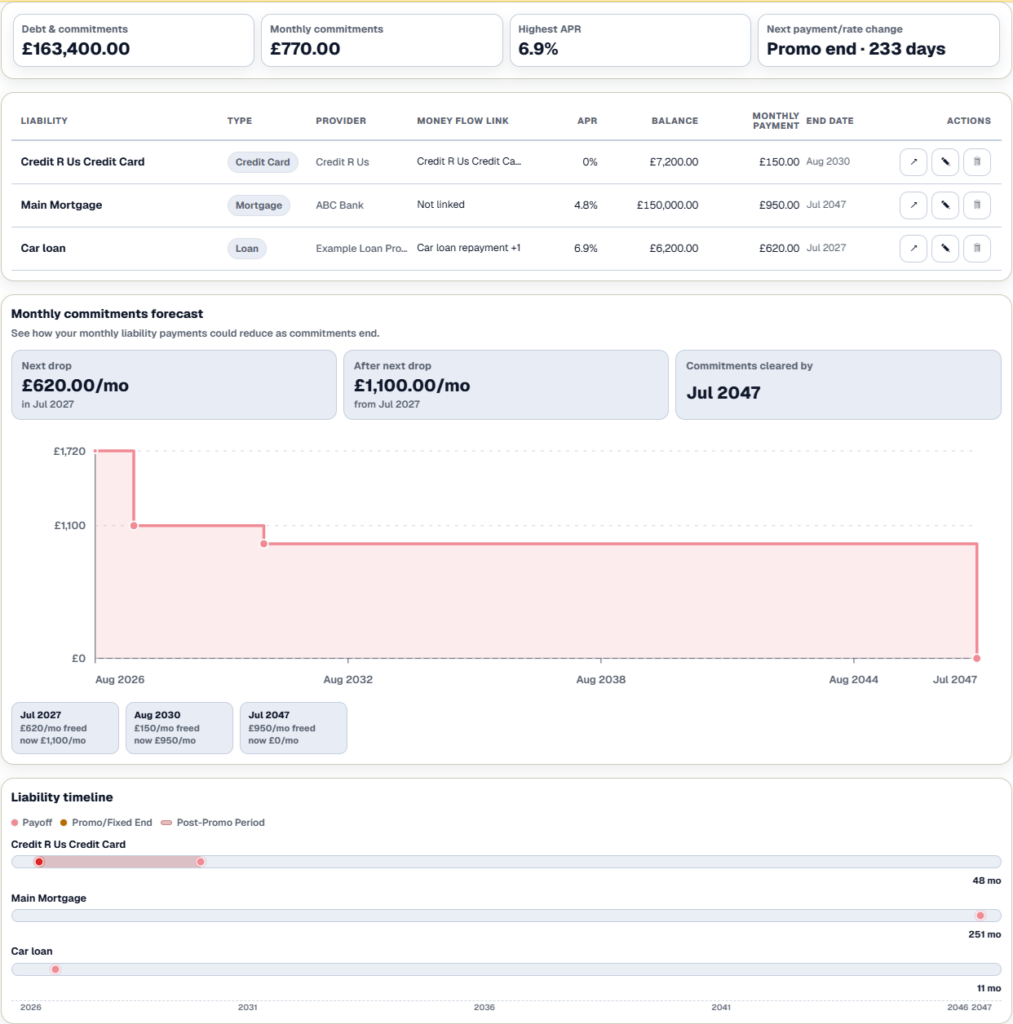
Task: Sort by the MONEY FLOW LINK column header
Action: 462,121
